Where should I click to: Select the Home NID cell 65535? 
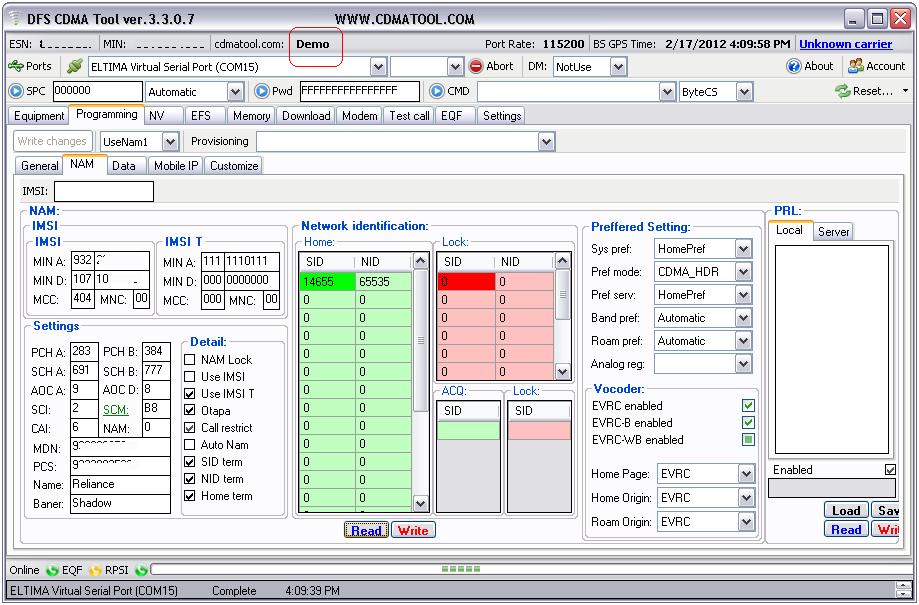pos(383,281)
